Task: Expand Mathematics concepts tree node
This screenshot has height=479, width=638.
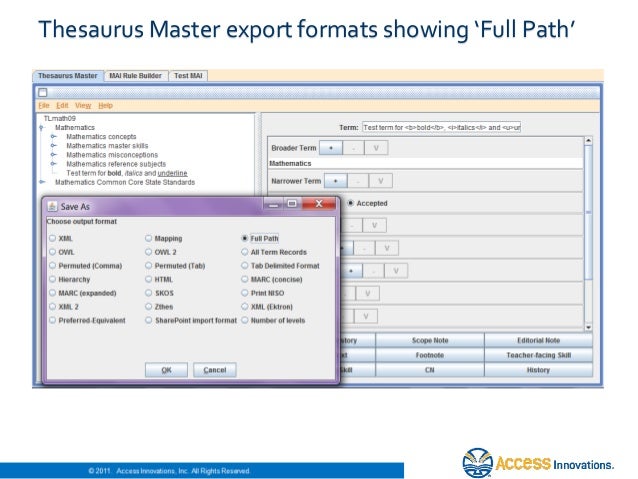Action: (53, 136)
